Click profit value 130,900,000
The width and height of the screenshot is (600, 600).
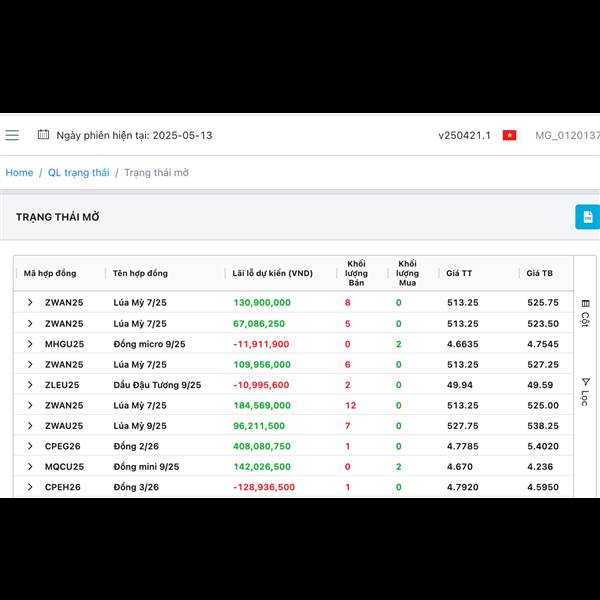click(262, 302)
